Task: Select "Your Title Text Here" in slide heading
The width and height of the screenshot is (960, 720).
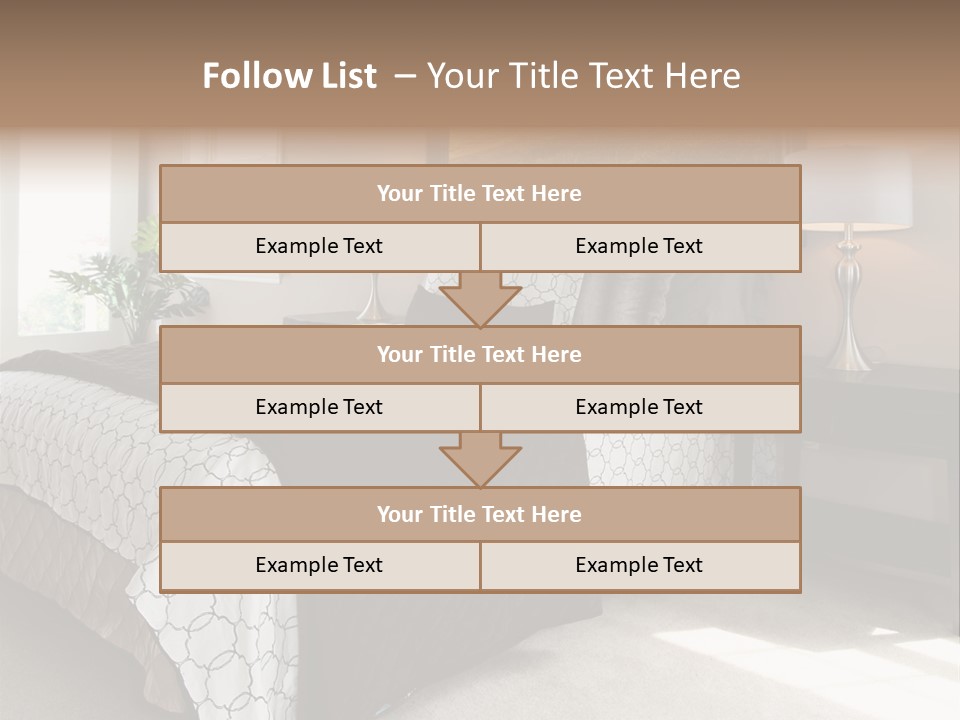Action: [583, 76]
